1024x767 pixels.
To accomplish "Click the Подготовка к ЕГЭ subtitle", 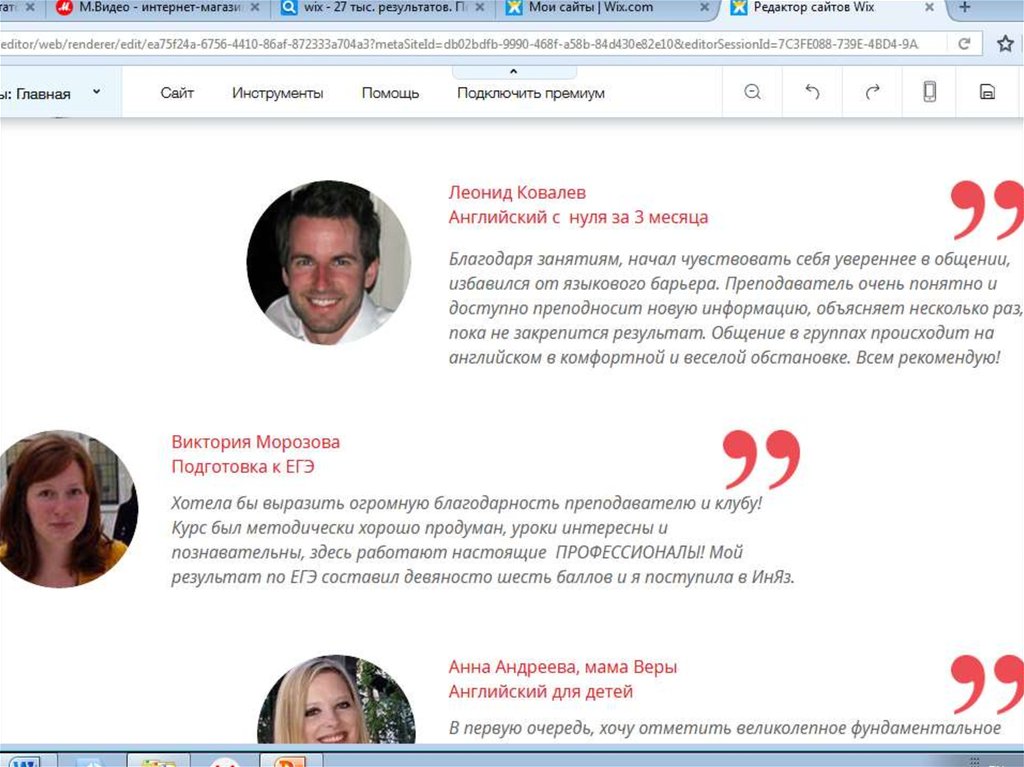I will click(243, 466).
